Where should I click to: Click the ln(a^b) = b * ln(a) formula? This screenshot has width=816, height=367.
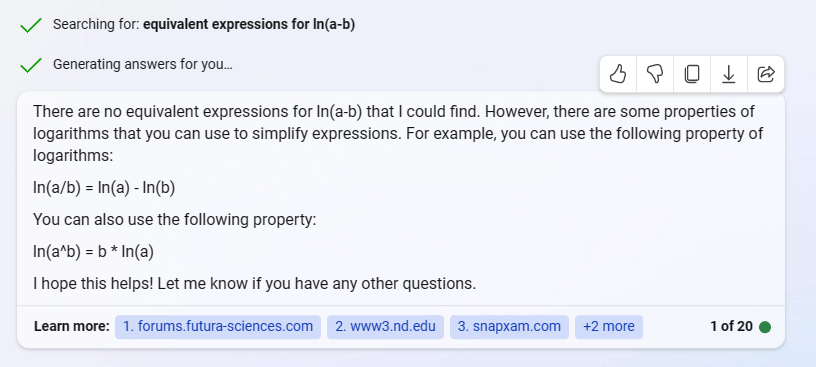pos(94,252)
